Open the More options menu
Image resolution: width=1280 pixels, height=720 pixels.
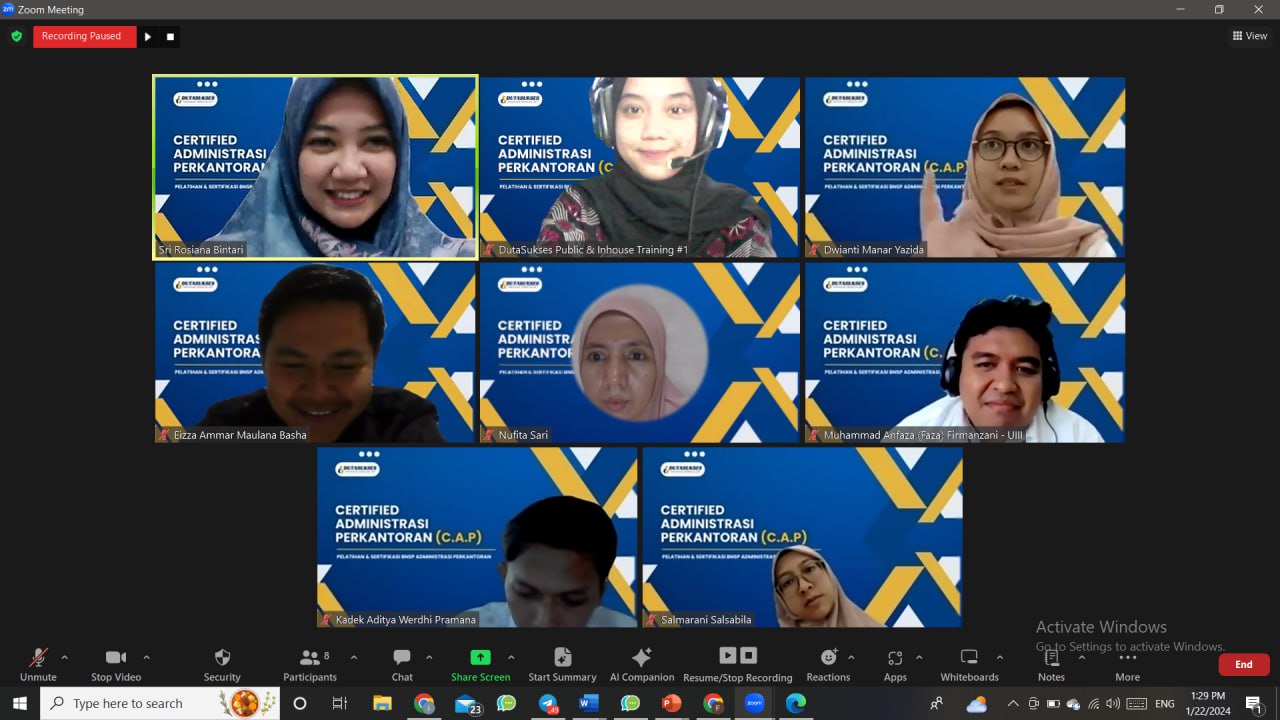click(x=1127, y=665)
